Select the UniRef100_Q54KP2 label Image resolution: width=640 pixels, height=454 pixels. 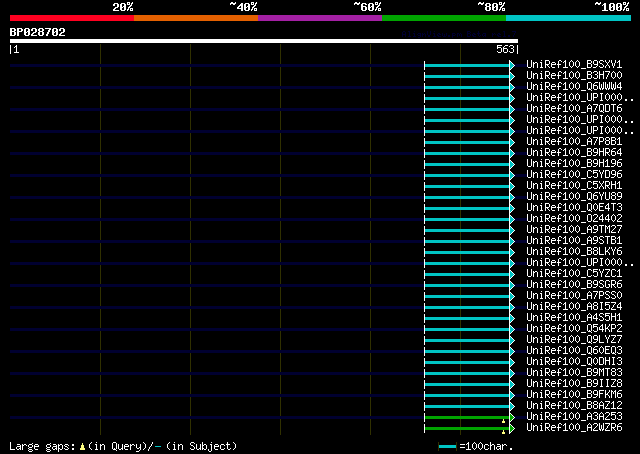coord(574,329)
